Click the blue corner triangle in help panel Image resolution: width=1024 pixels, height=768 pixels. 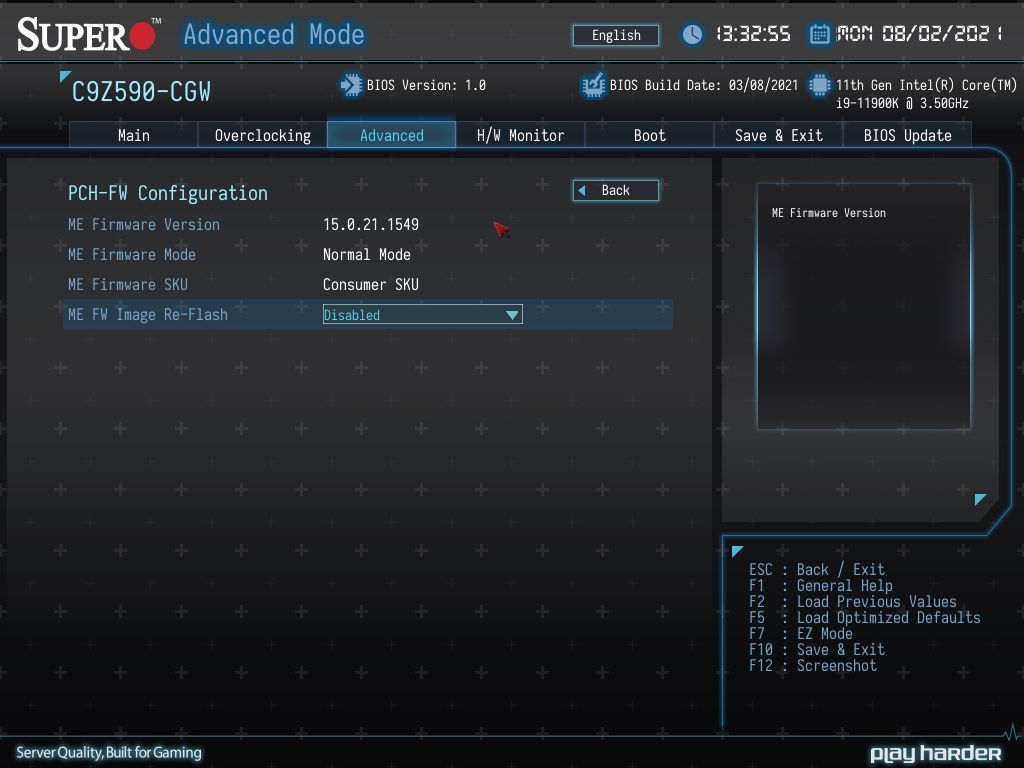tap(980, 499)
